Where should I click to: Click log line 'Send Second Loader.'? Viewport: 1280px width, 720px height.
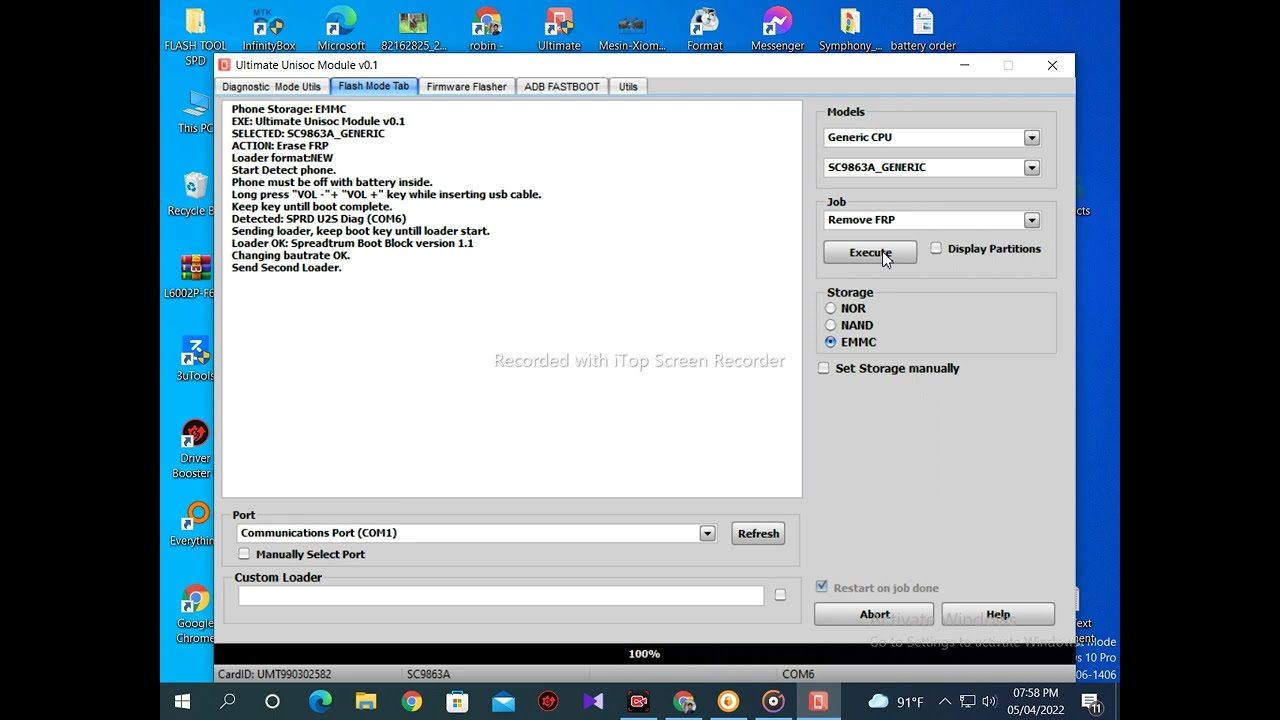click(287, 267)
